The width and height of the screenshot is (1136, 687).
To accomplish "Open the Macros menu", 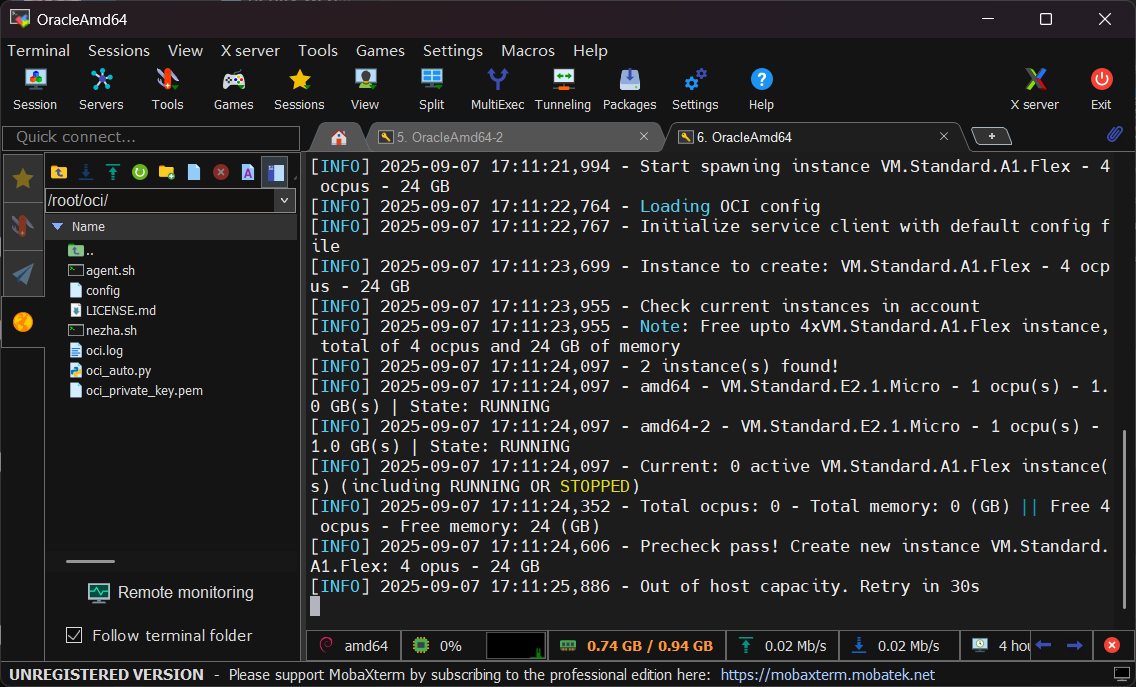I will (527, 50).
